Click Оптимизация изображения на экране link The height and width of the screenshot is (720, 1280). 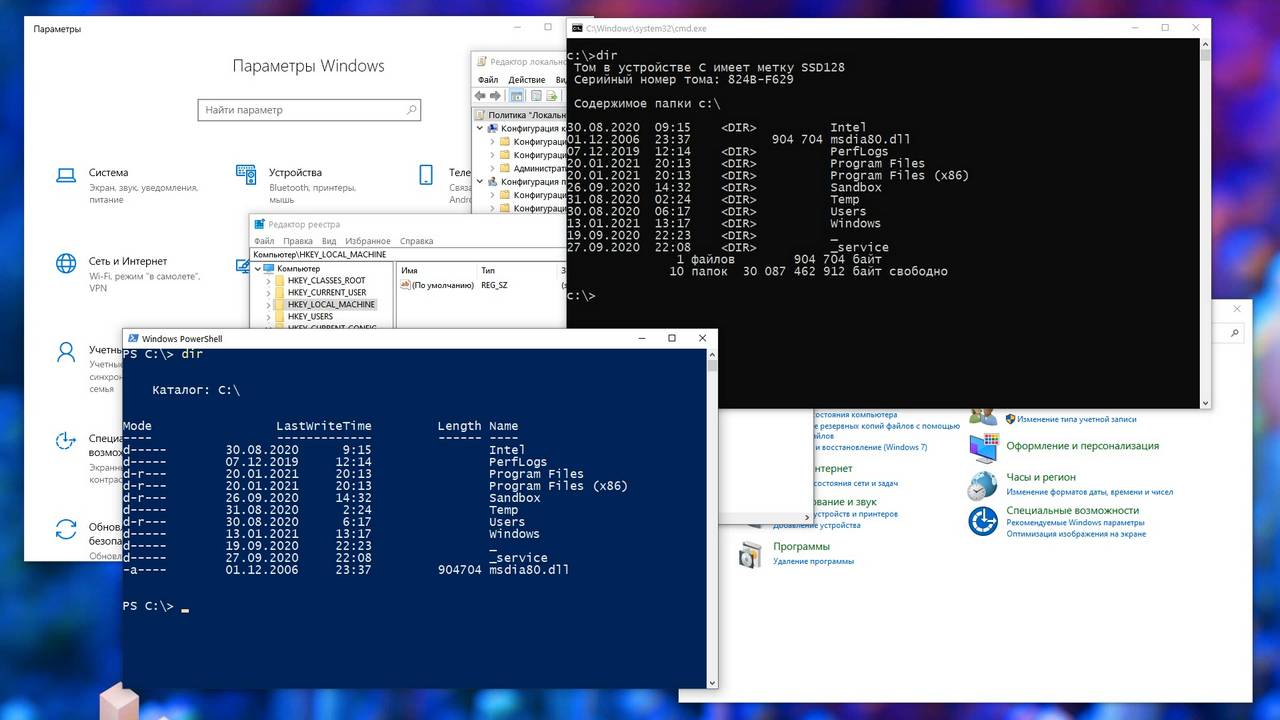[1076, 534]
